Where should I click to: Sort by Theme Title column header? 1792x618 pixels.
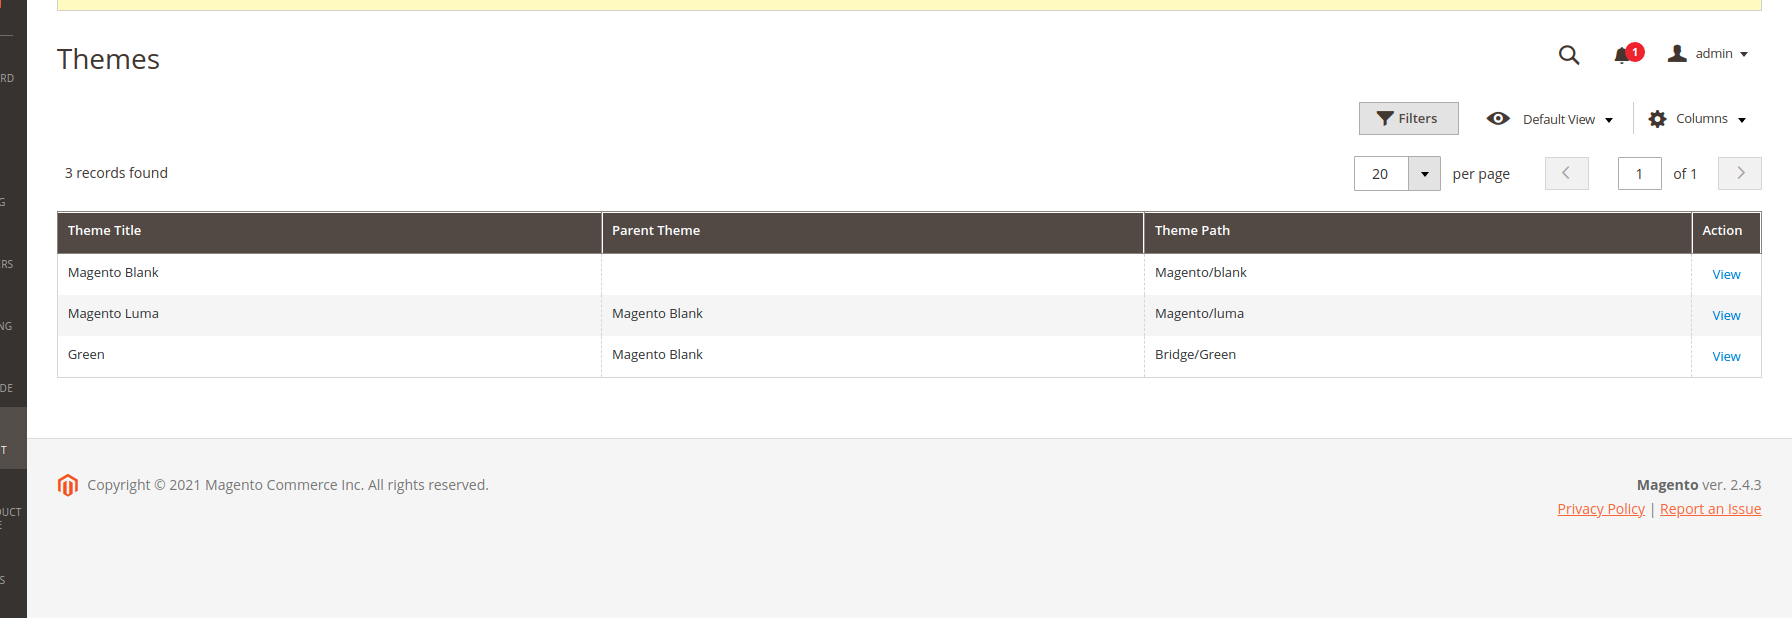329,231
